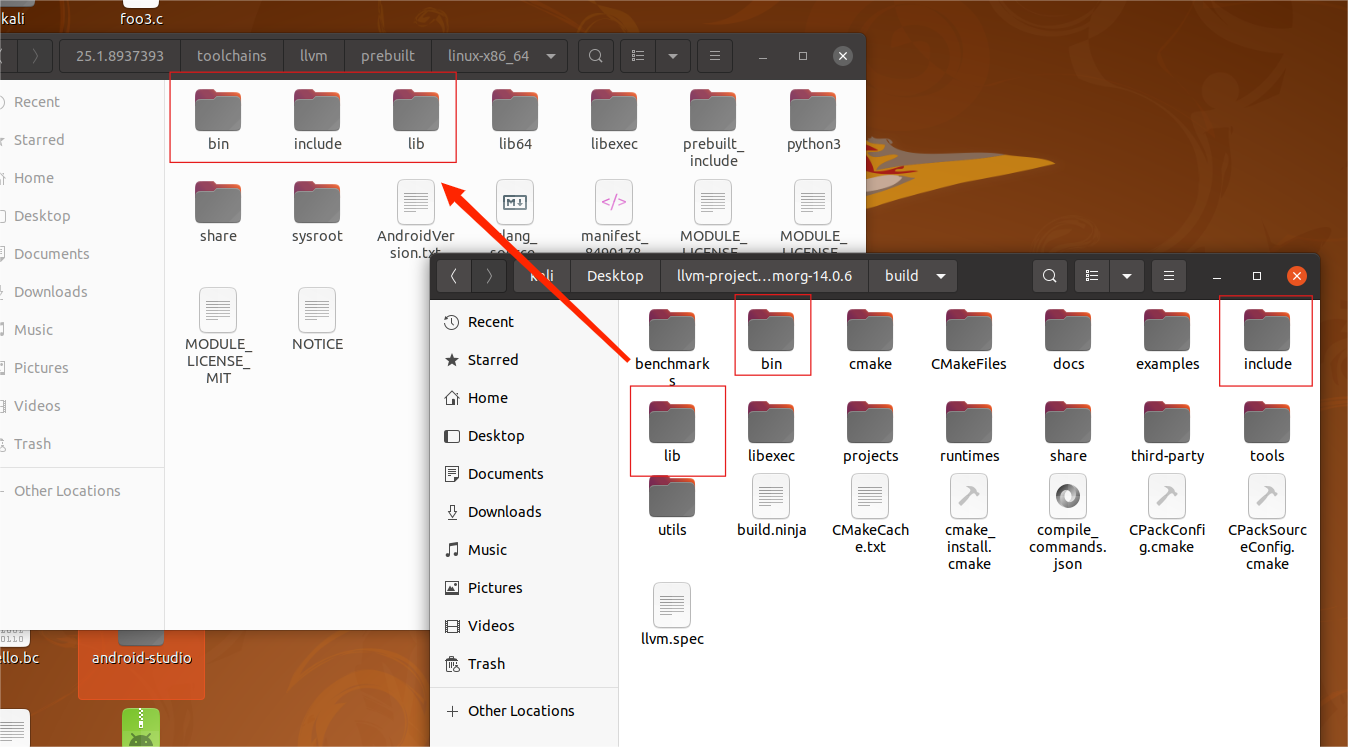
Task: Select the projects folder
Action: click(x=870, y=432)
